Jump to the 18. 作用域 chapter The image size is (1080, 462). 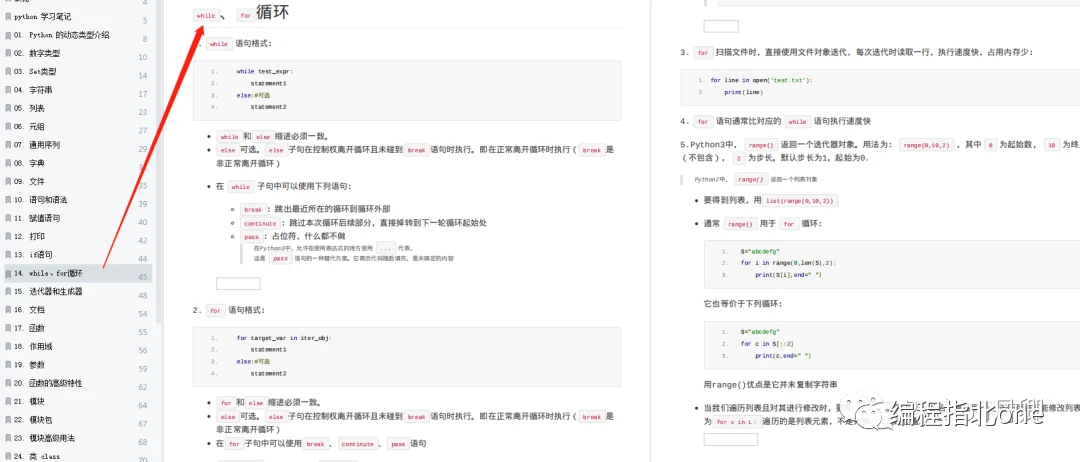33,346
